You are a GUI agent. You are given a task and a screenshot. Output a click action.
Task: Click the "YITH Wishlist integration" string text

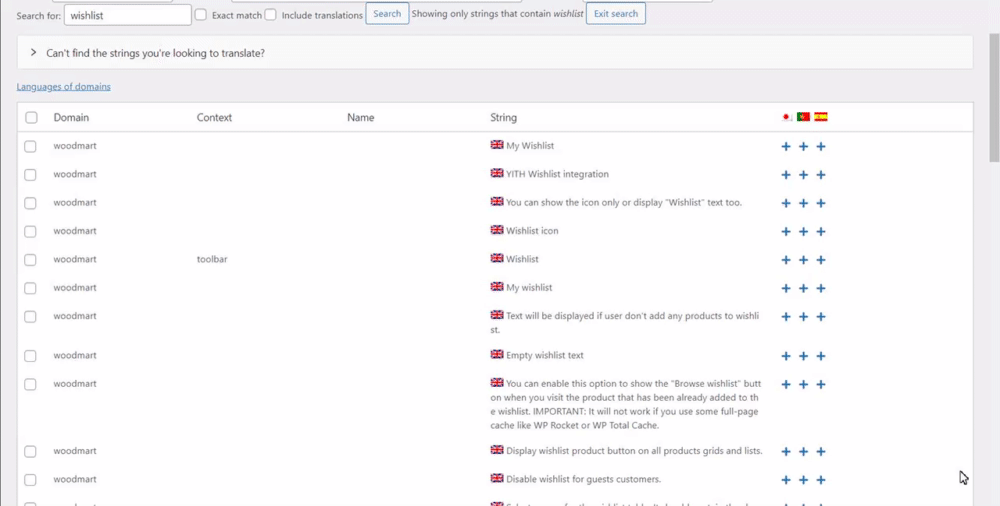(x=557, y=174)
